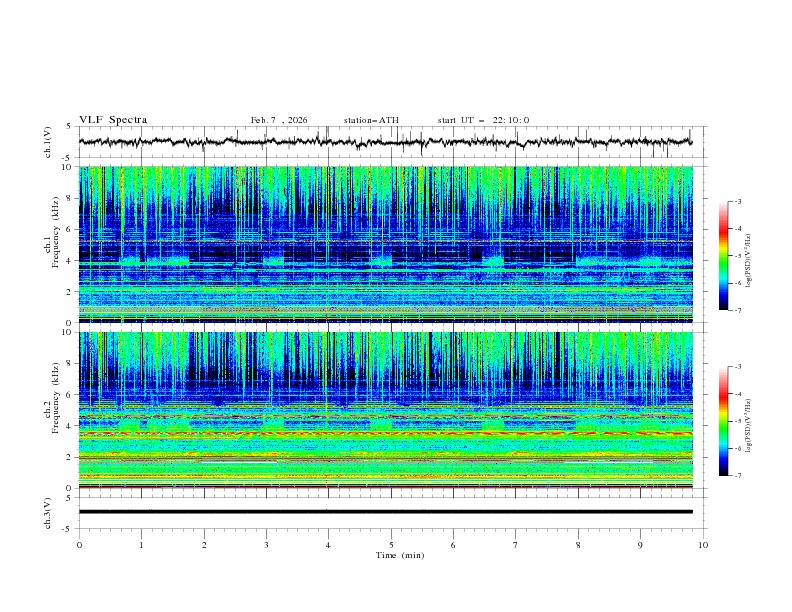The width and height of the screenshot is (792, 612).
Task: Click the '-3' value on the upper colorbar
Action: (x=737, y=201)
